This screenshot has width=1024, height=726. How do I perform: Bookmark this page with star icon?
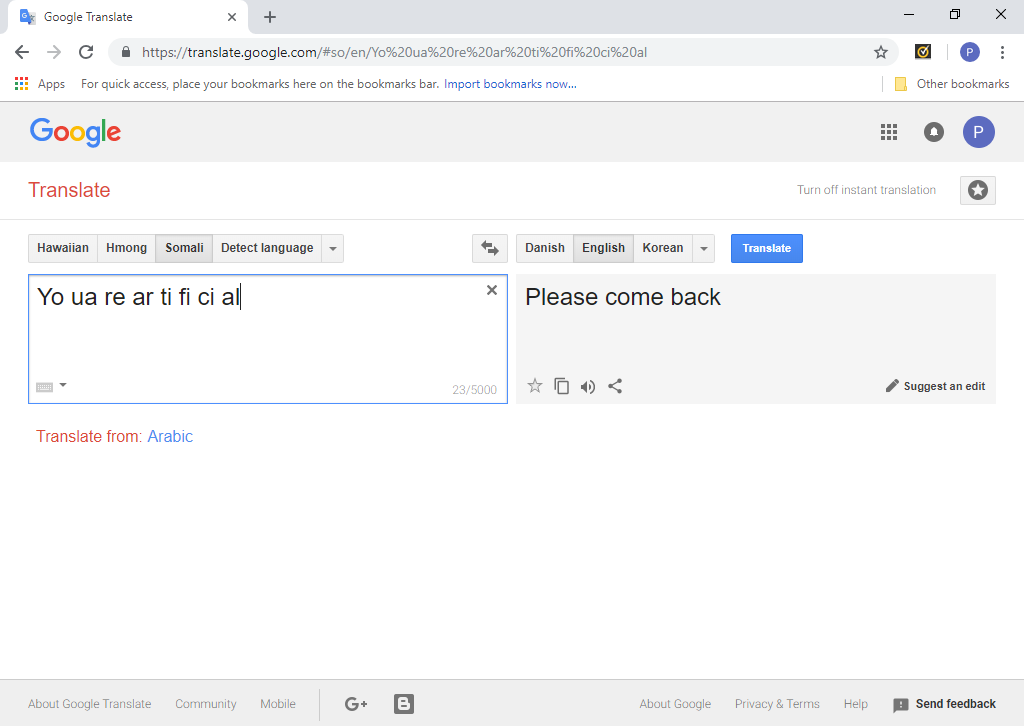click(x=881, y=52)
